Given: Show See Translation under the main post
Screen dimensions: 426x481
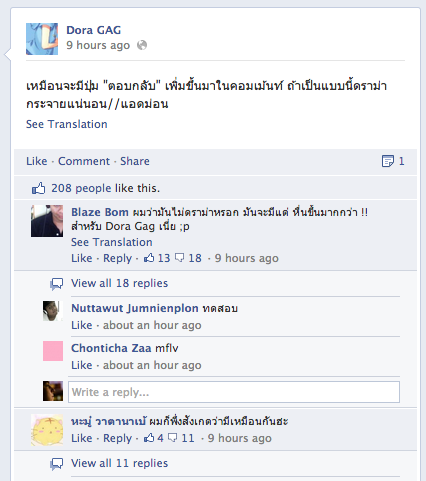Looking at the screenshot, I should point(67,124).
